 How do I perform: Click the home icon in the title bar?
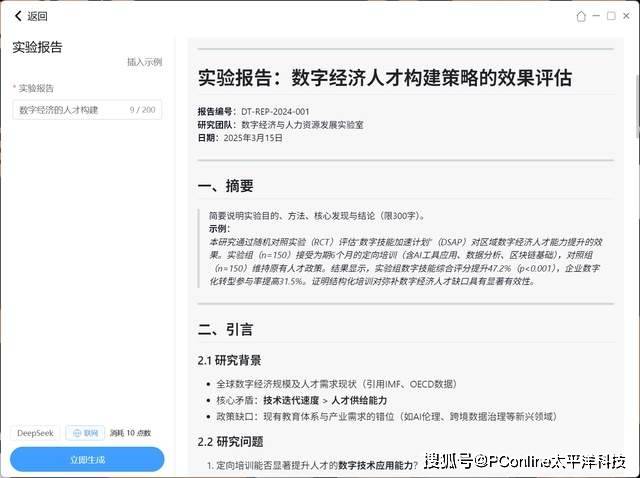pyautogui.click(x=581, y=16)
